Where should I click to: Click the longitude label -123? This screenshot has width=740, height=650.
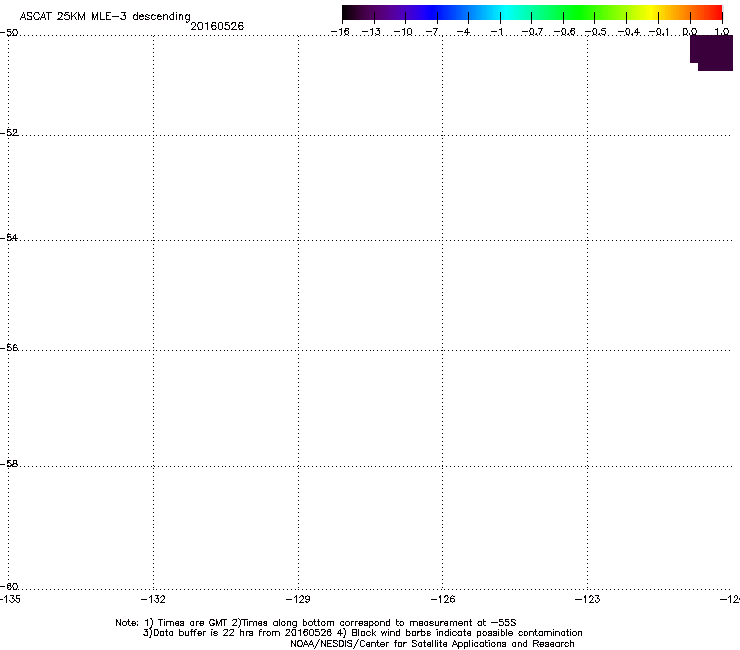588,599
